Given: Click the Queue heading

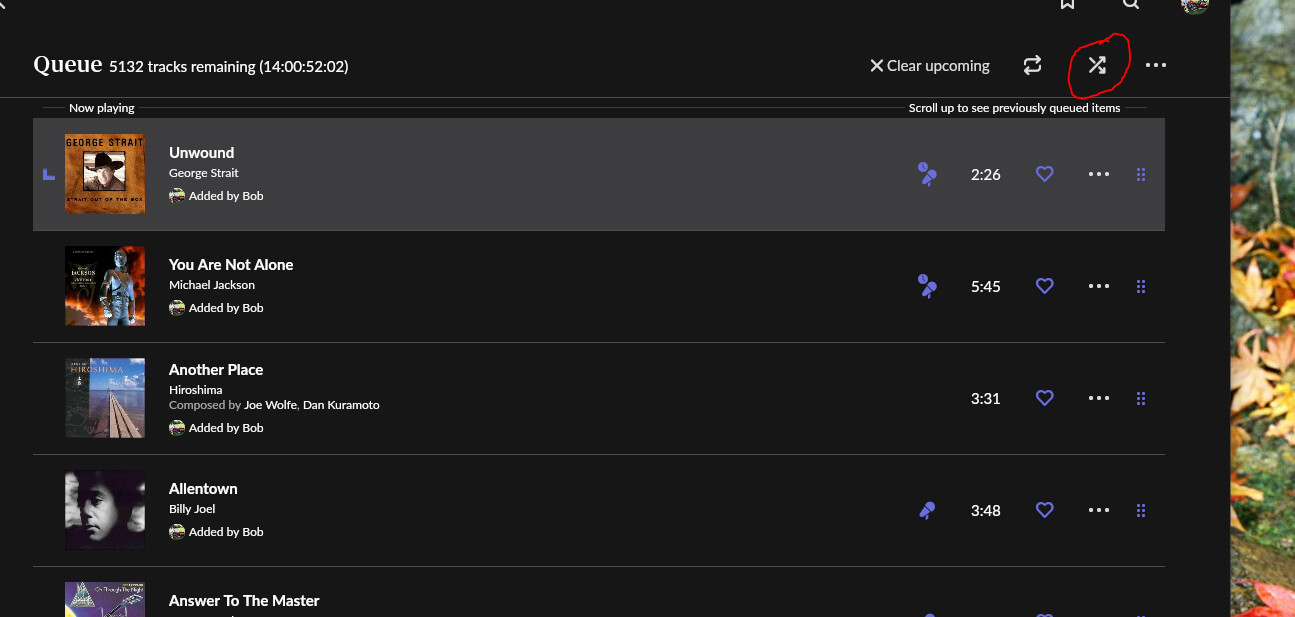Looking at the screenshot, I should [68, 65].
